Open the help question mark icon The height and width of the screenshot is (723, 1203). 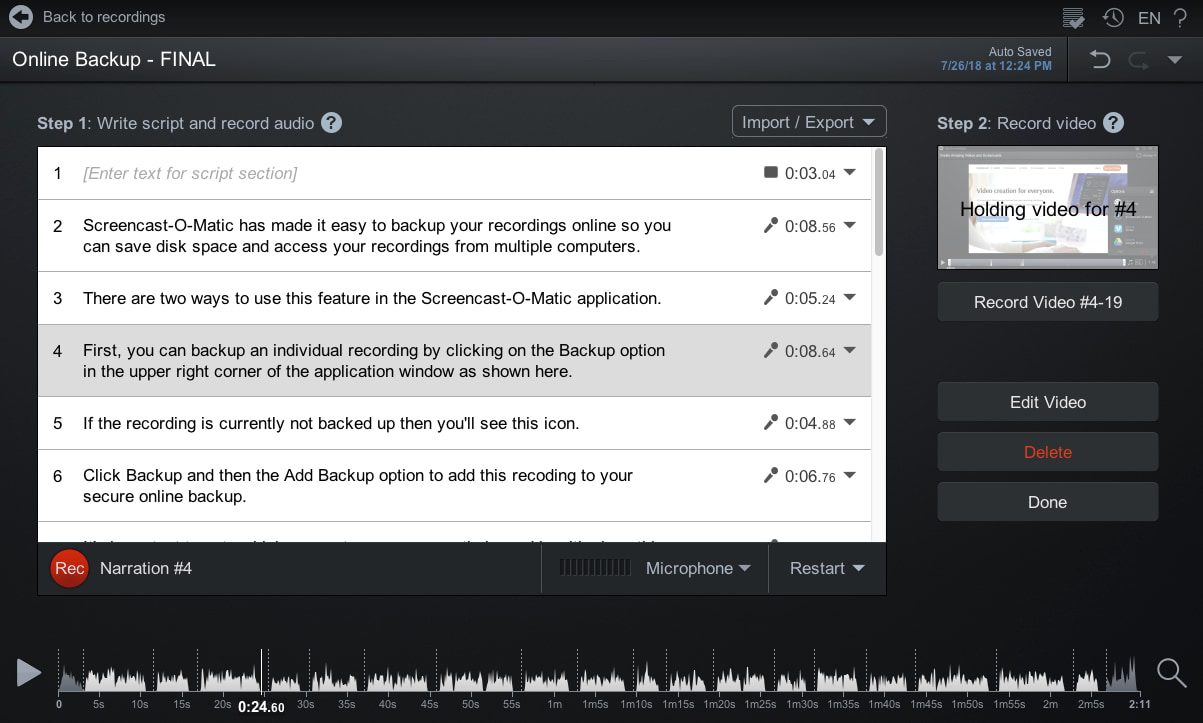1183,17
